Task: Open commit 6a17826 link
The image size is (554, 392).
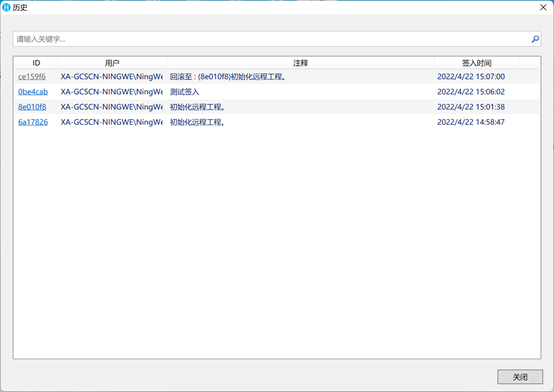Action: click(x=33, y=122)
